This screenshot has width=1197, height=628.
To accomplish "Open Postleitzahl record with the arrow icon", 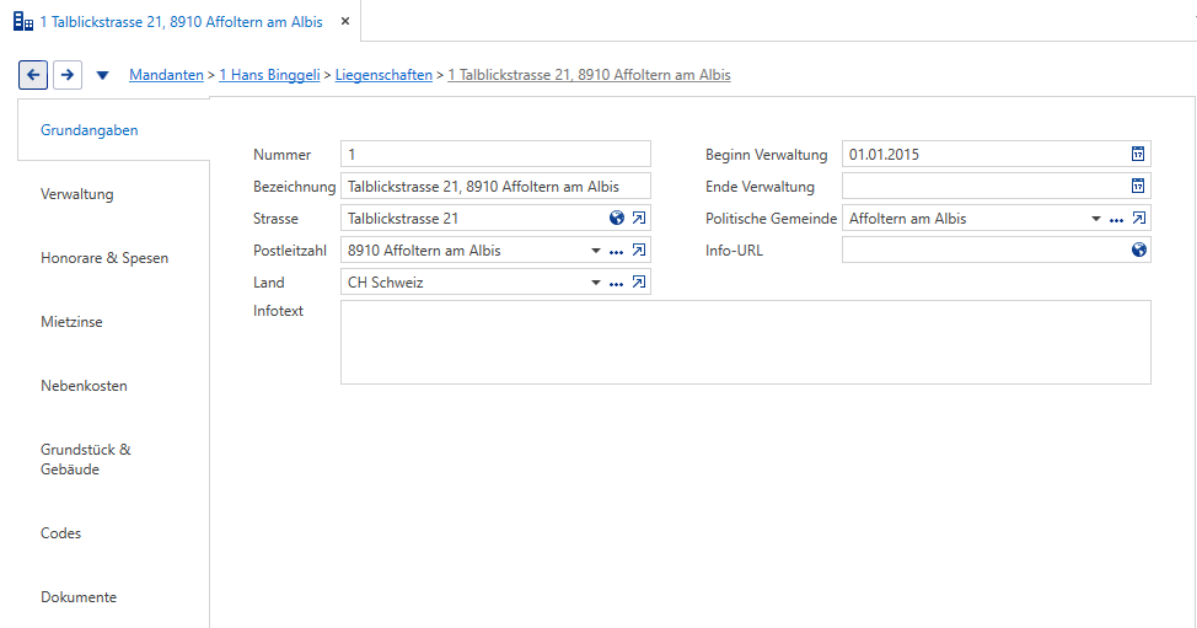I will 639,250.
